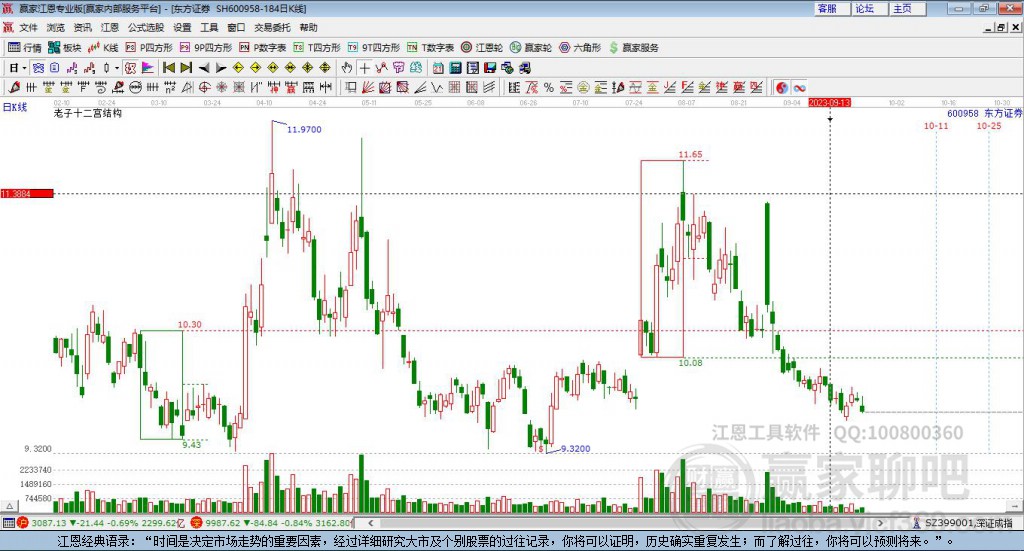Expand the bottom-left panel up arrow
This screenshot has width=1024, height=551.
click(10, 506)
